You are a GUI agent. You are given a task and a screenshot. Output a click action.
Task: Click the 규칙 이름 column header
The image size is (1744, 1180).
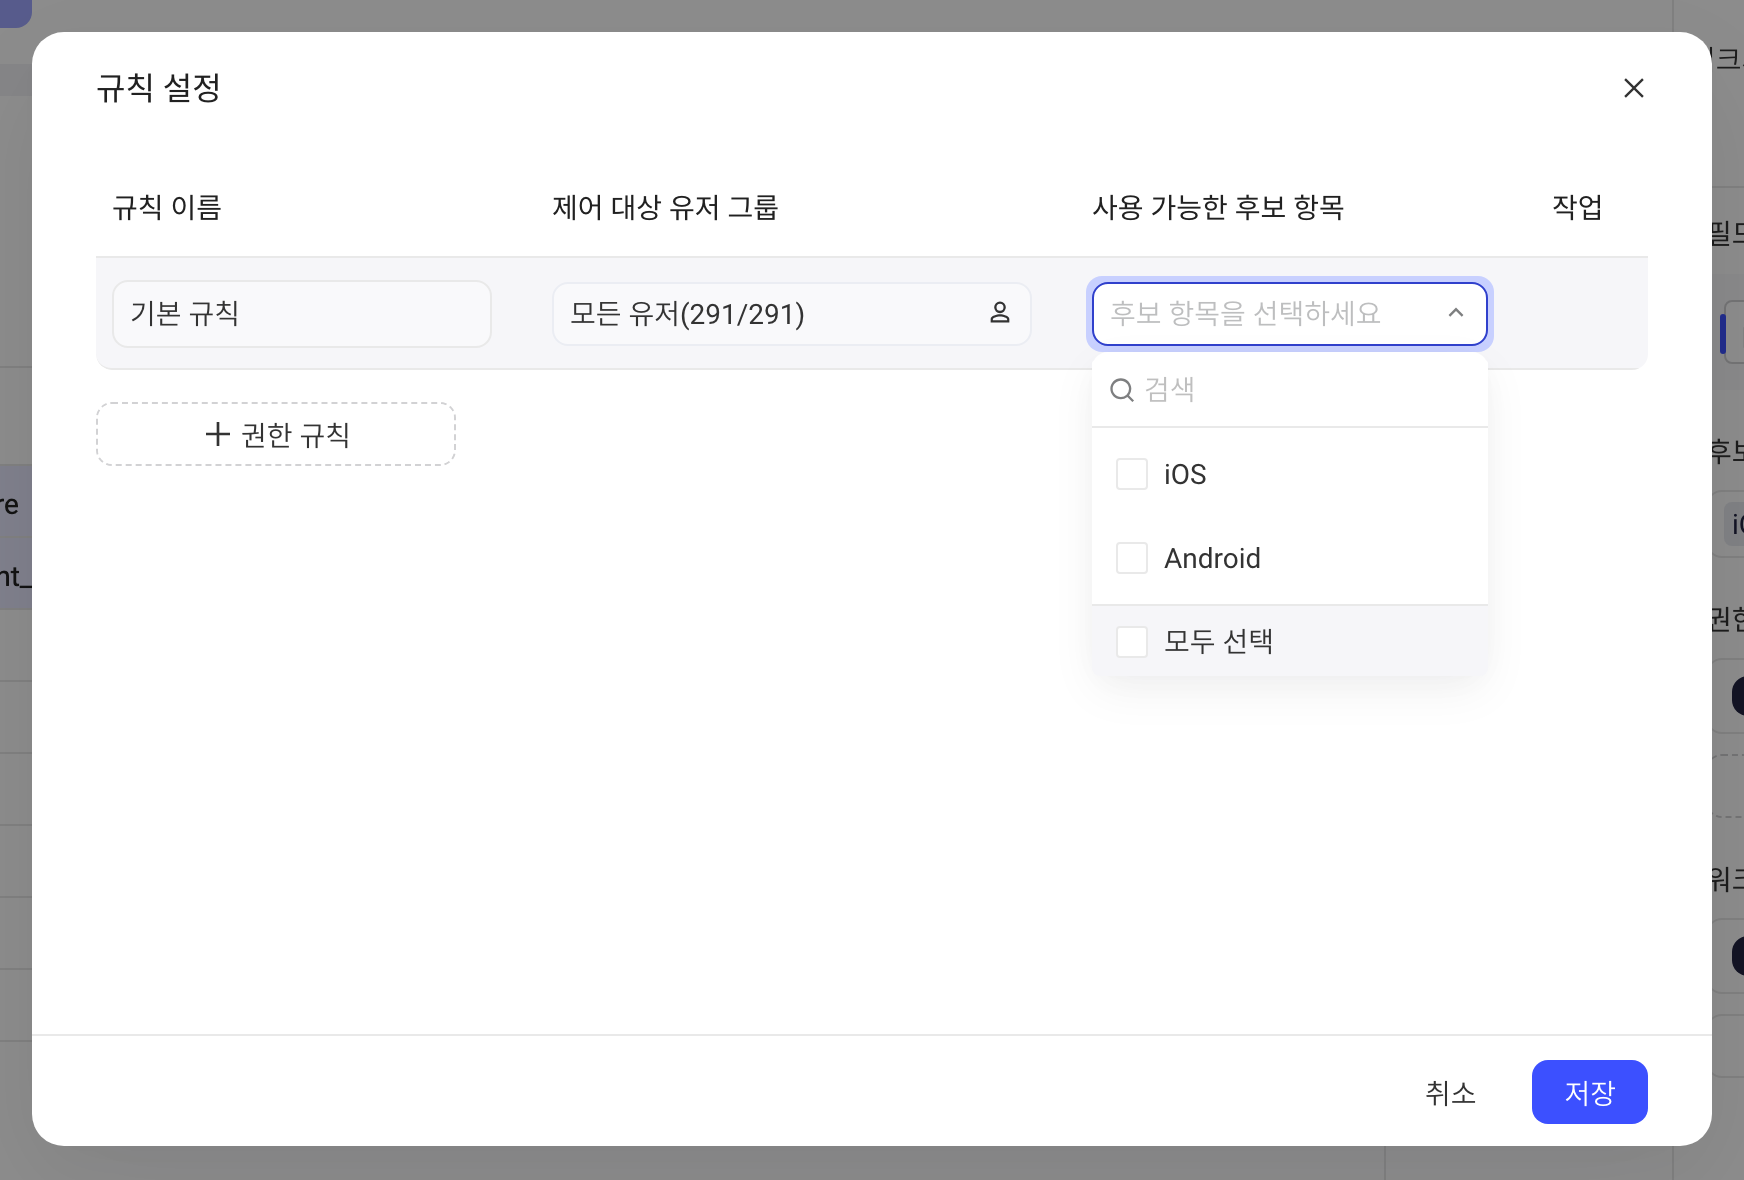click(x=167, y=207)
